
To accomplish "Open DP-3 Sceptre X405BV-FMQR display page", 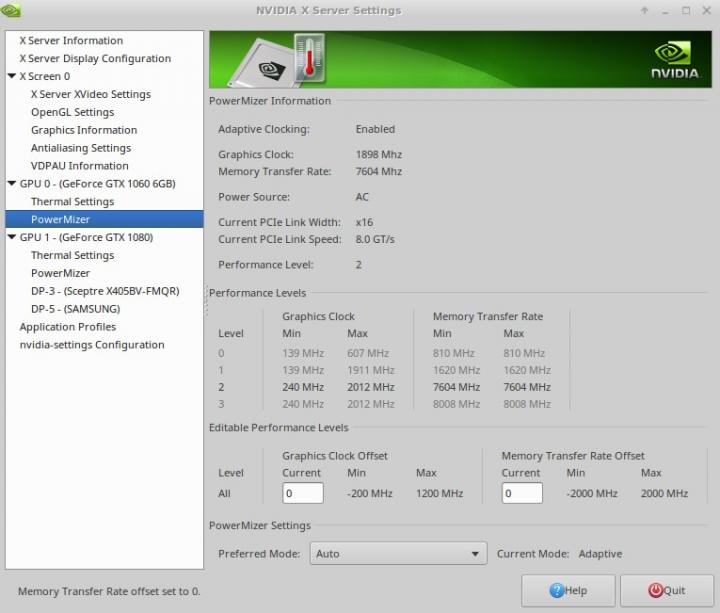I will pos(105,291).
